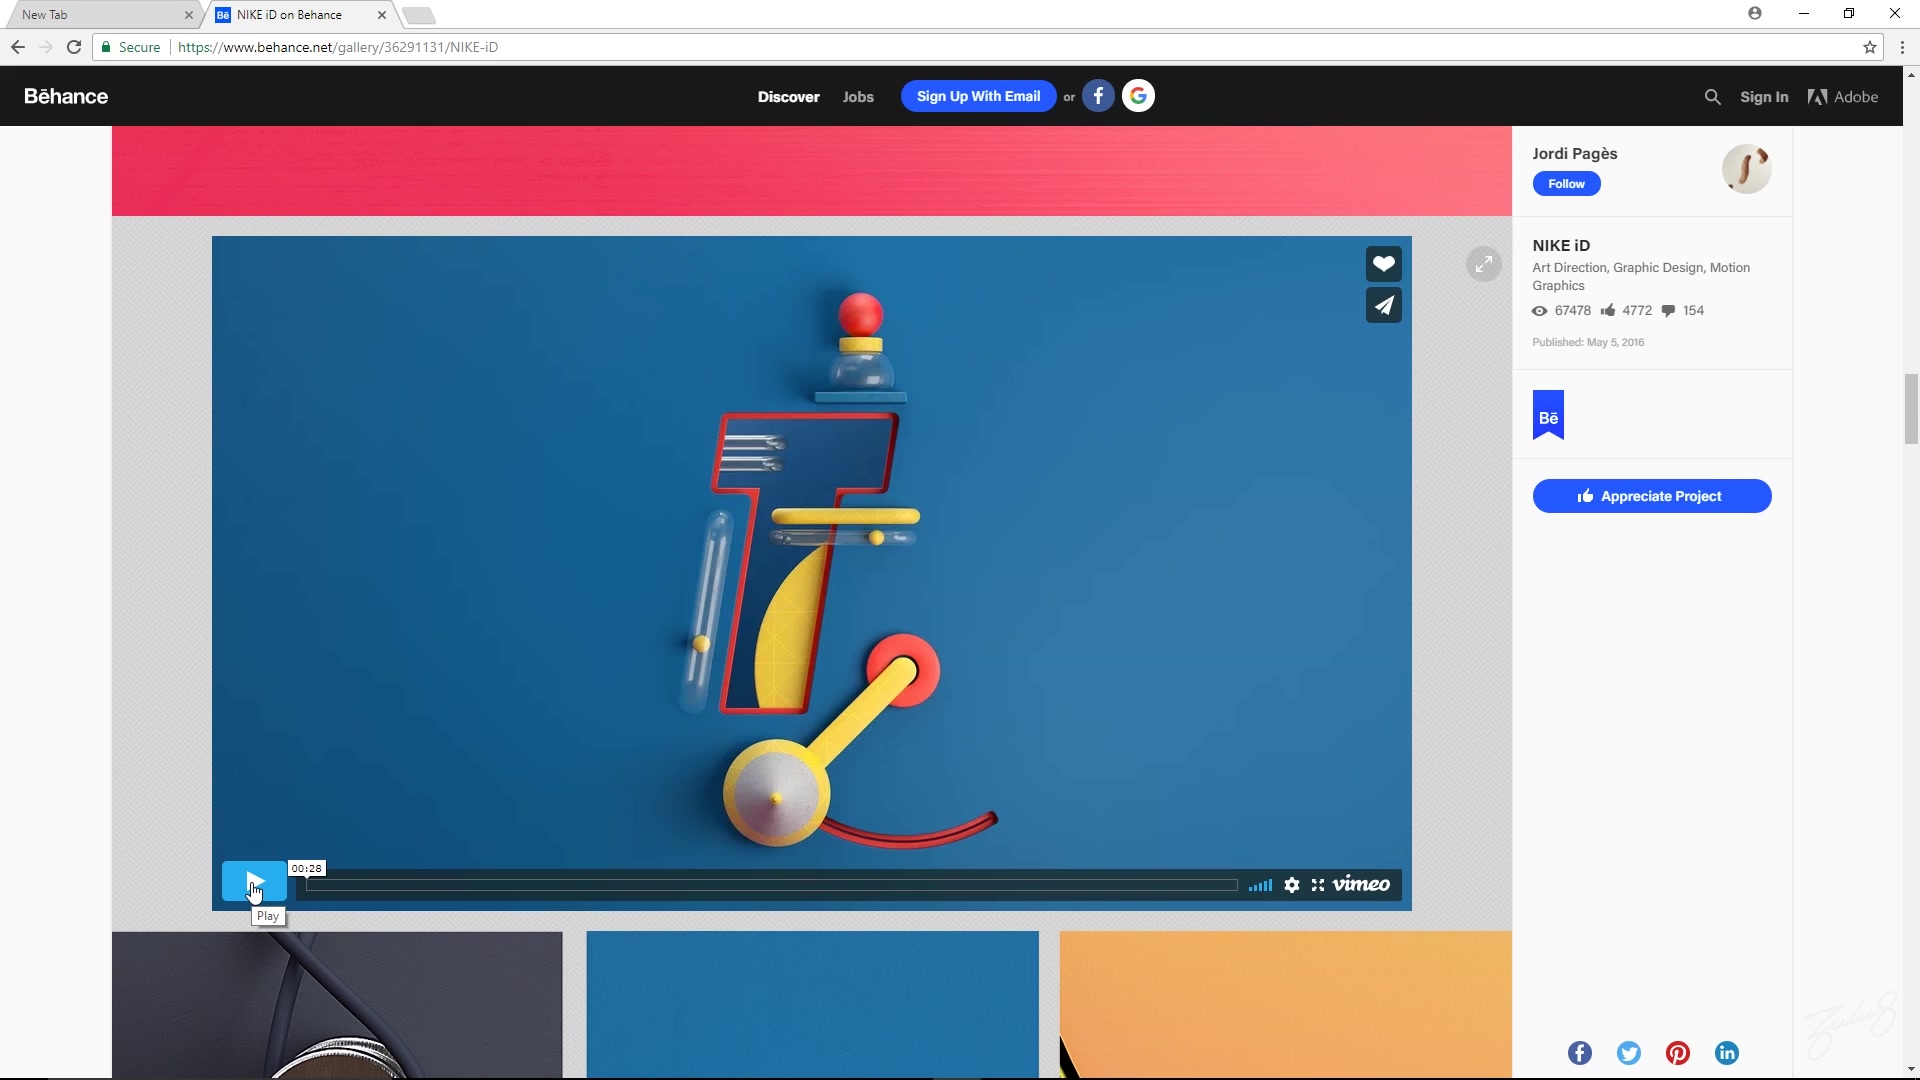The width and height of the screenshot is (1920, 1080).
Task: Sign up with Google icon
Action: tap(1138, 96)
